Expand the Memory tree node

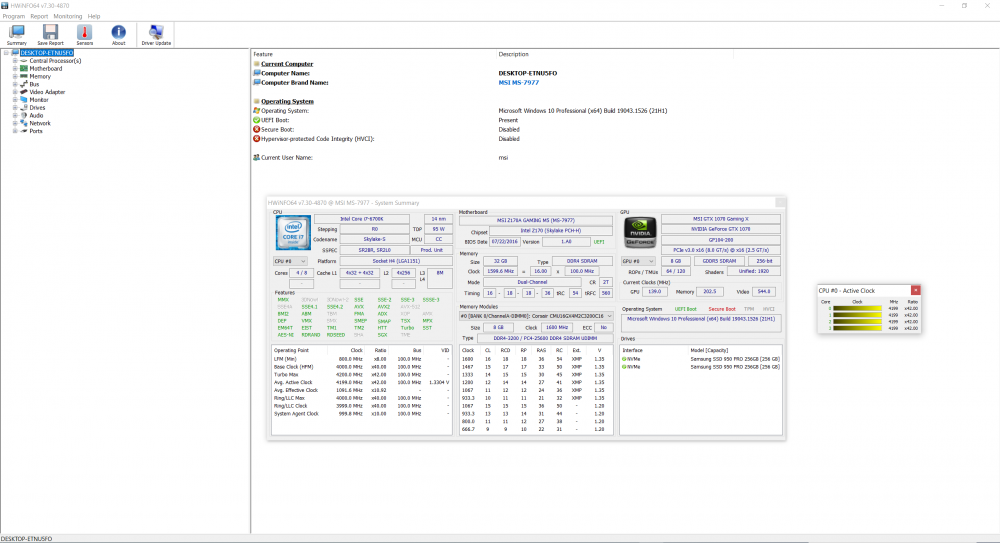click(15, 76)
